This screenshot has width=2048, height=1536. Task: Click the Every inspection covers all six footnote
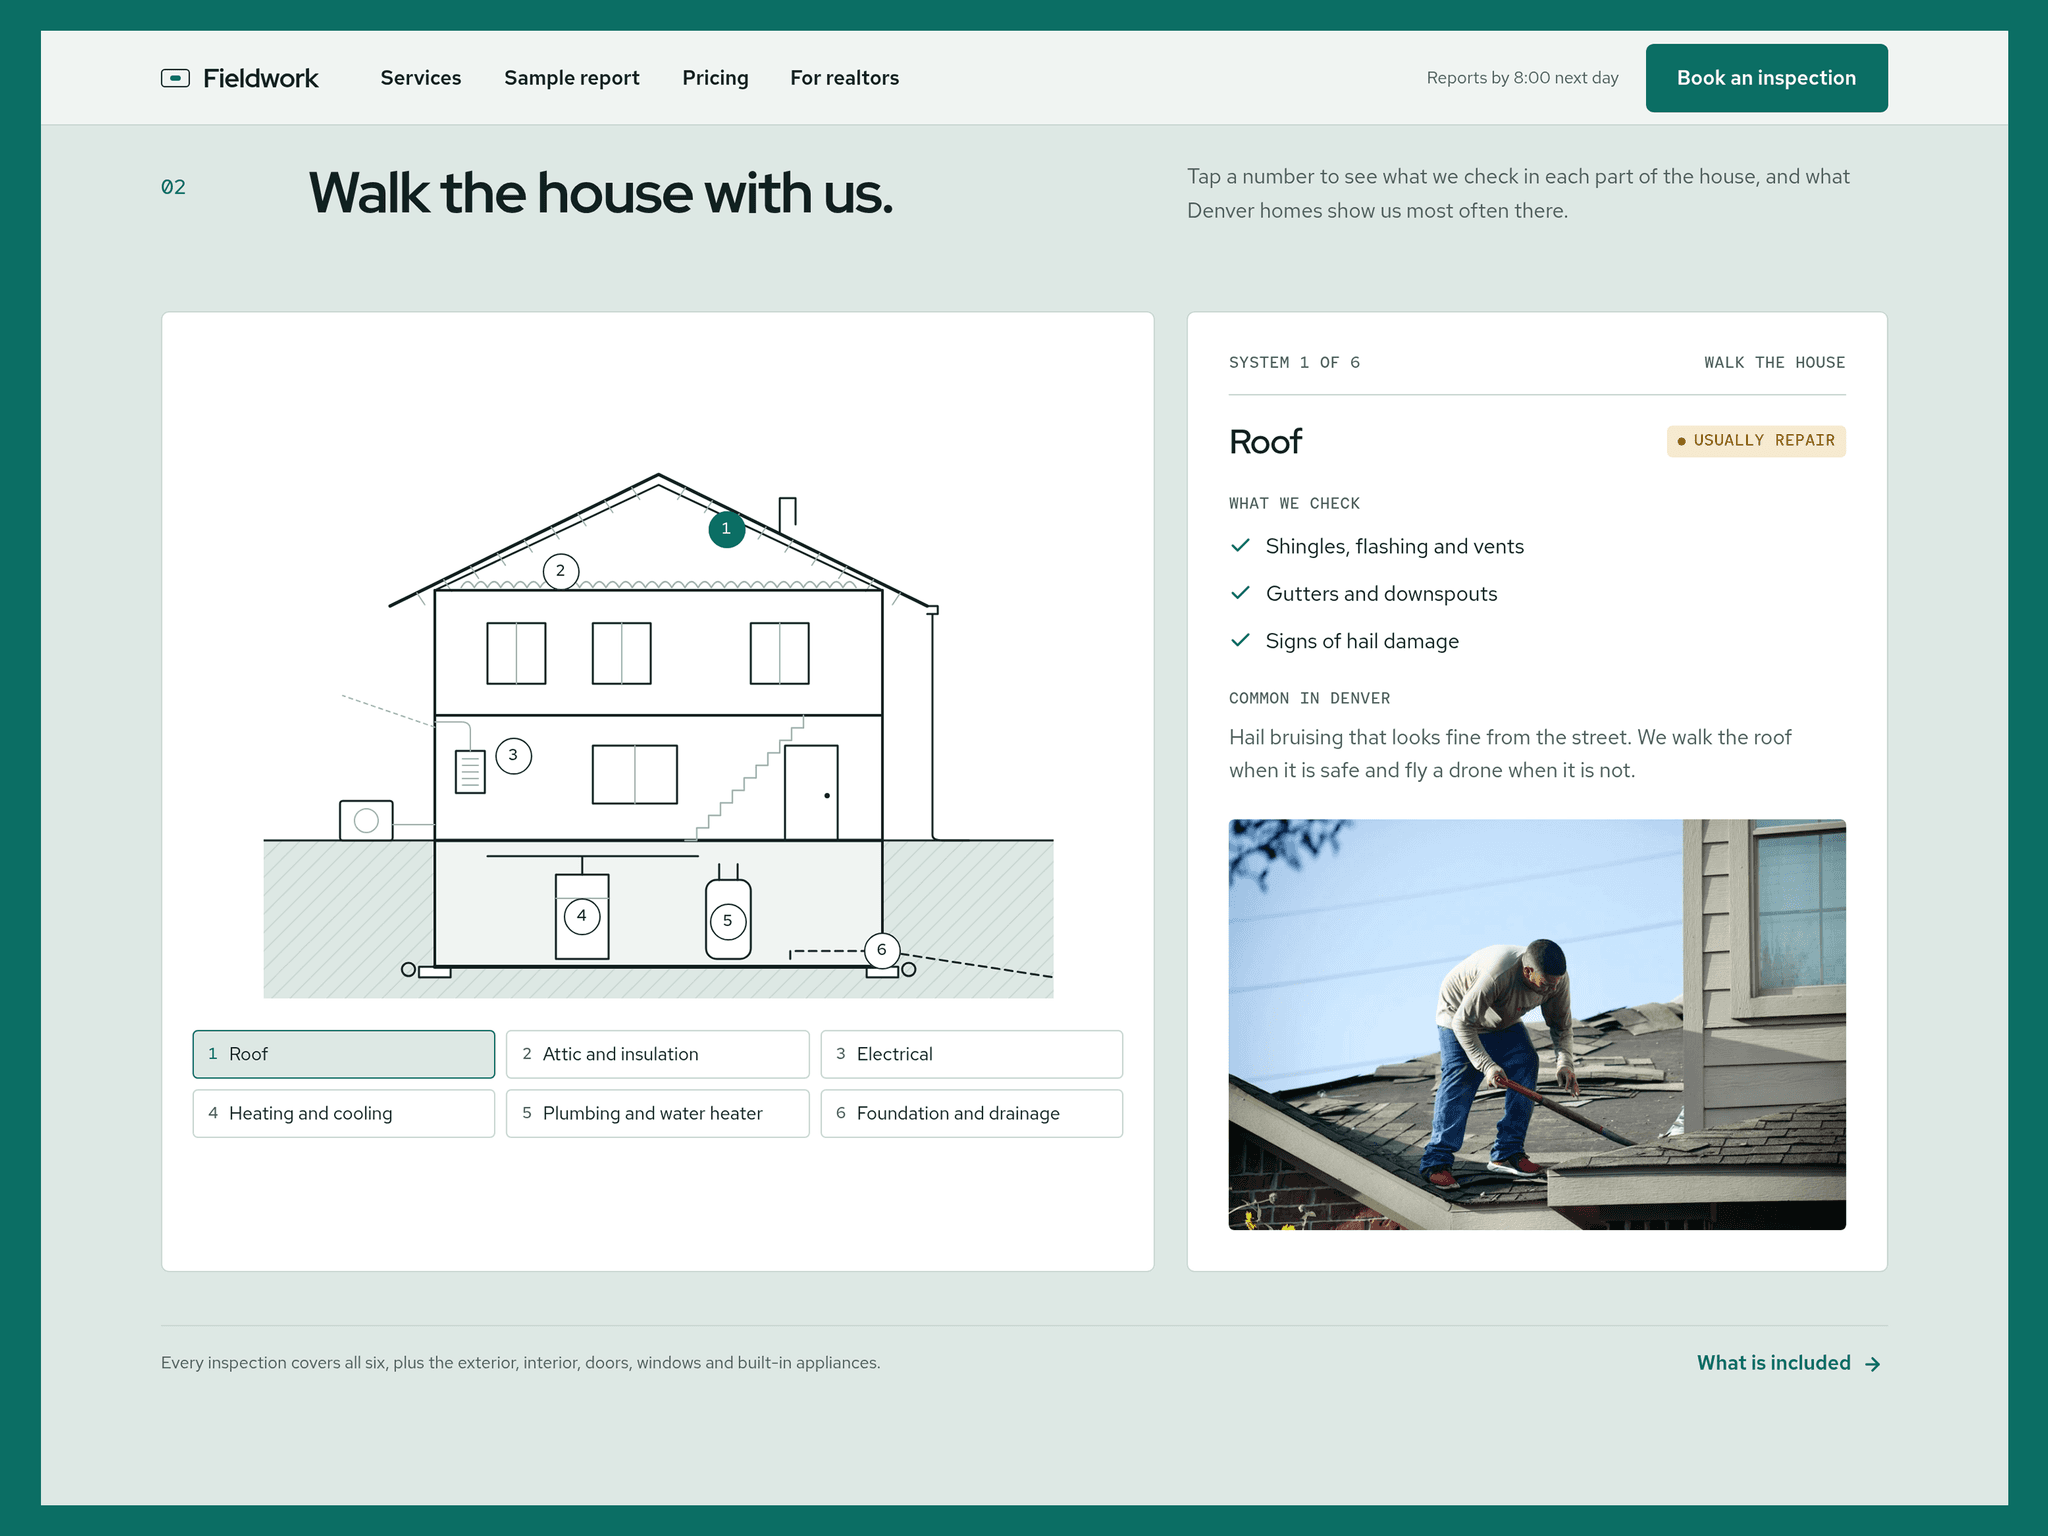(x=520, y=1363)
